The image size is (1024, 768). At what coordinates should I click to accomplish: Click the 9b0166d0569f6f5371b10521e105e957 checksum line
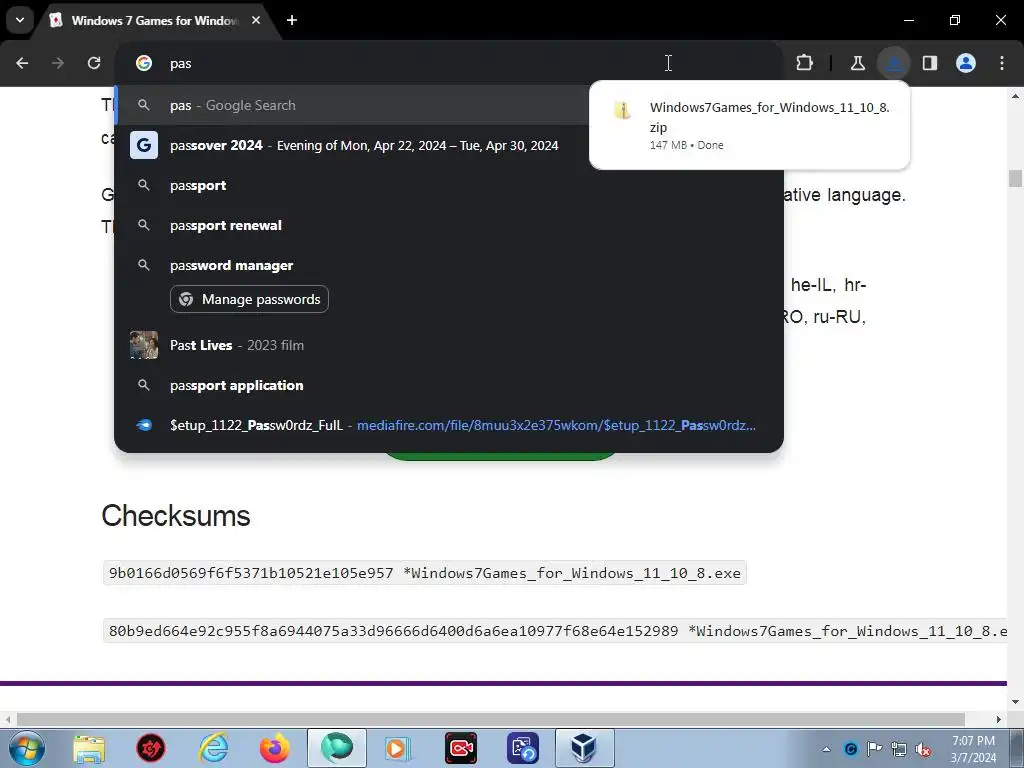pos(424,573)
